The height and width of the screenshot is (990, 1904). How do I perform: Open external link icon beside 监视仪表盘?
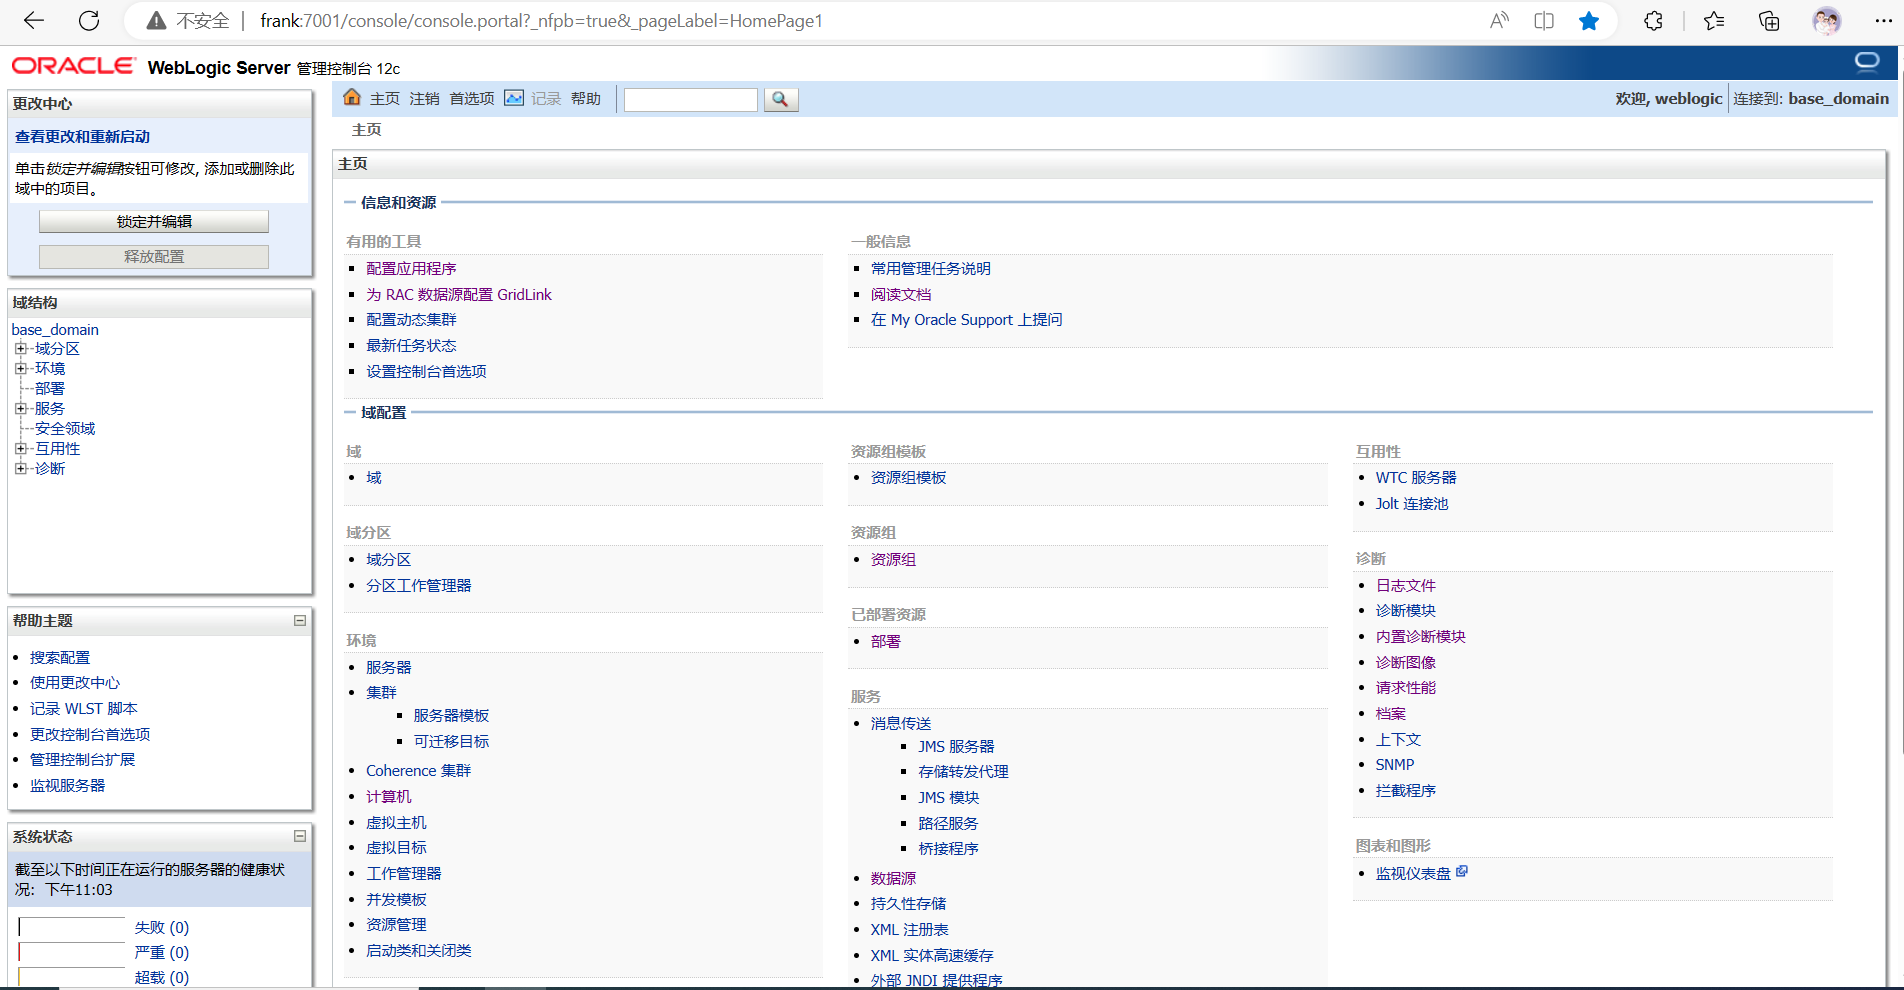point(1462,871)
